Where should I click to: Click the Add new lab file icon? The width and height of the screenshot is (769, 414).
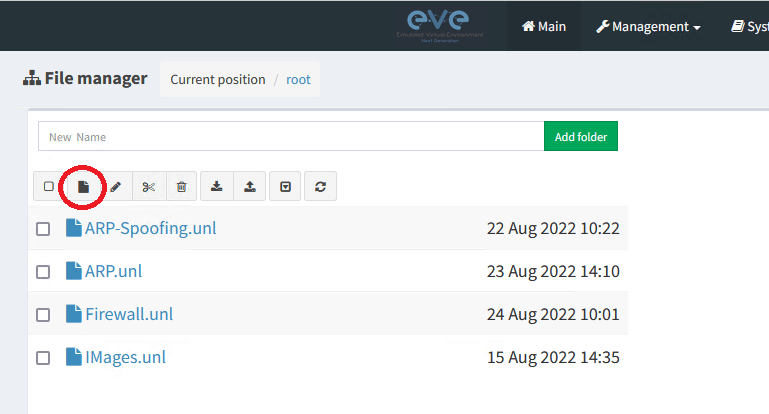[84, 186]
